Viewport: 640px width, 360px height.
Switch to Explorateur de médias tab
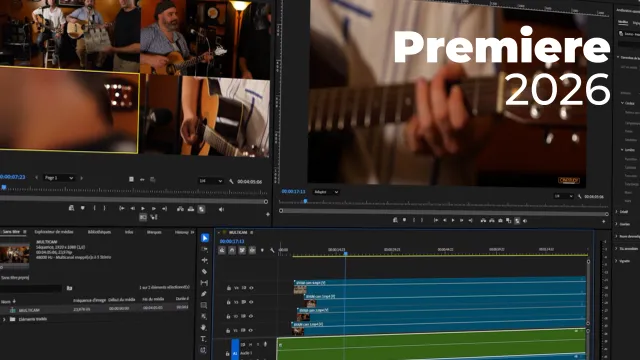pyautogui.click(x=54, y=232)
